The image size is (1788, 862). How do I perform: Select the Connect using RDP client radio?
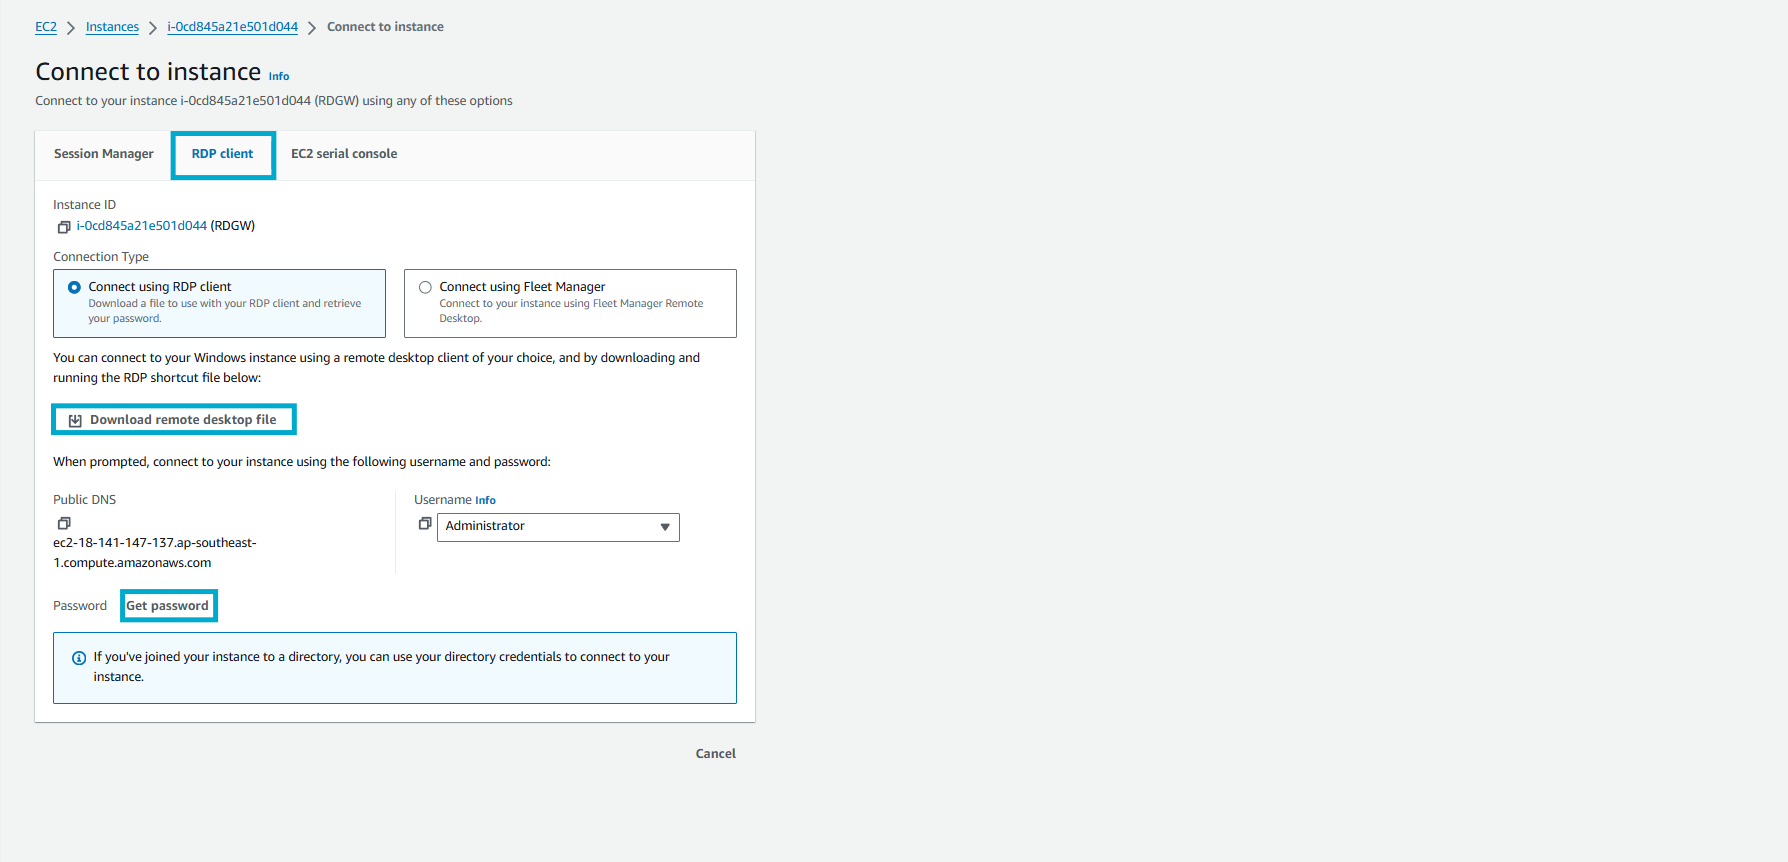[x=74, y=287]
